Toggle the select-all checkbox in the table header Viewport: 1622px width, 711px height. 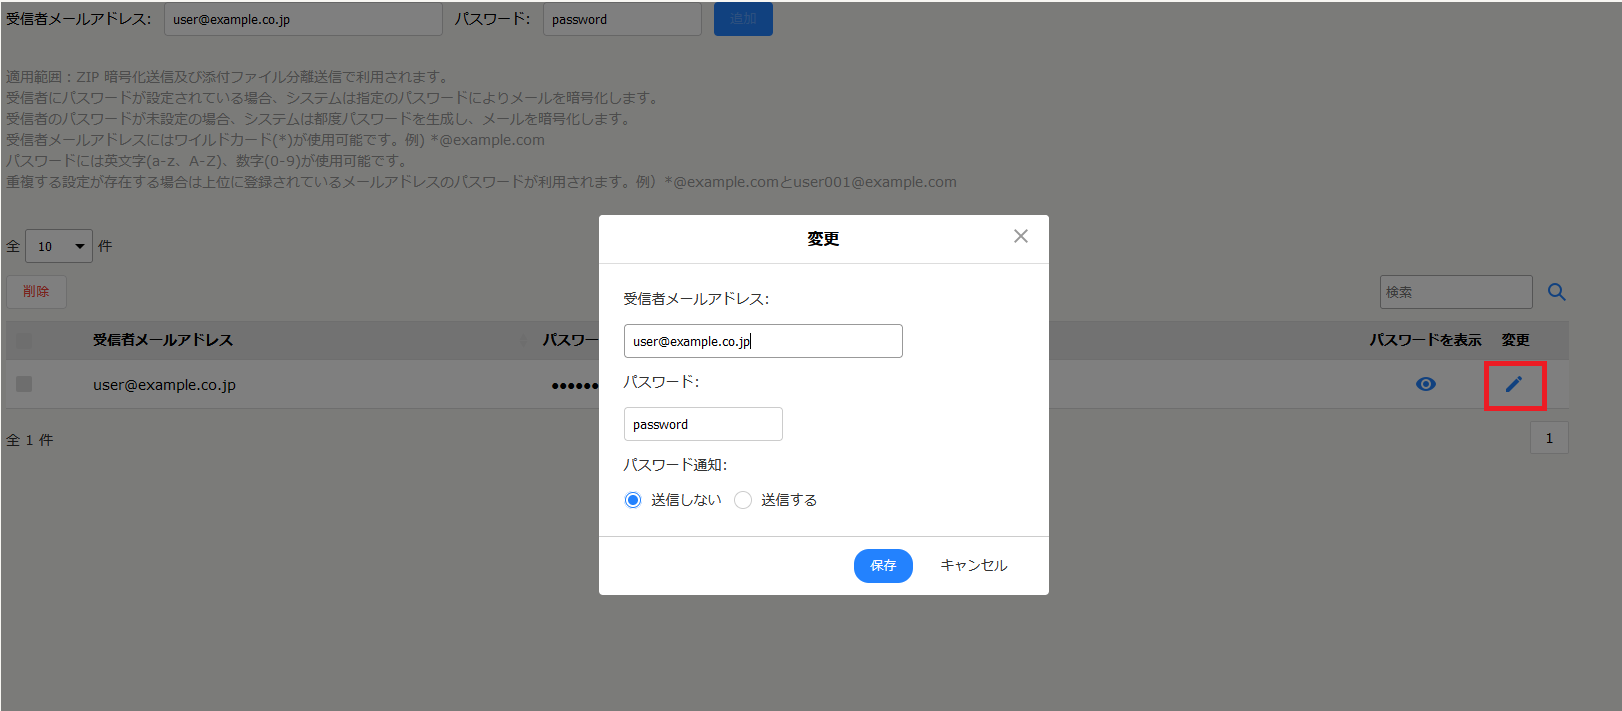point(24,340)
